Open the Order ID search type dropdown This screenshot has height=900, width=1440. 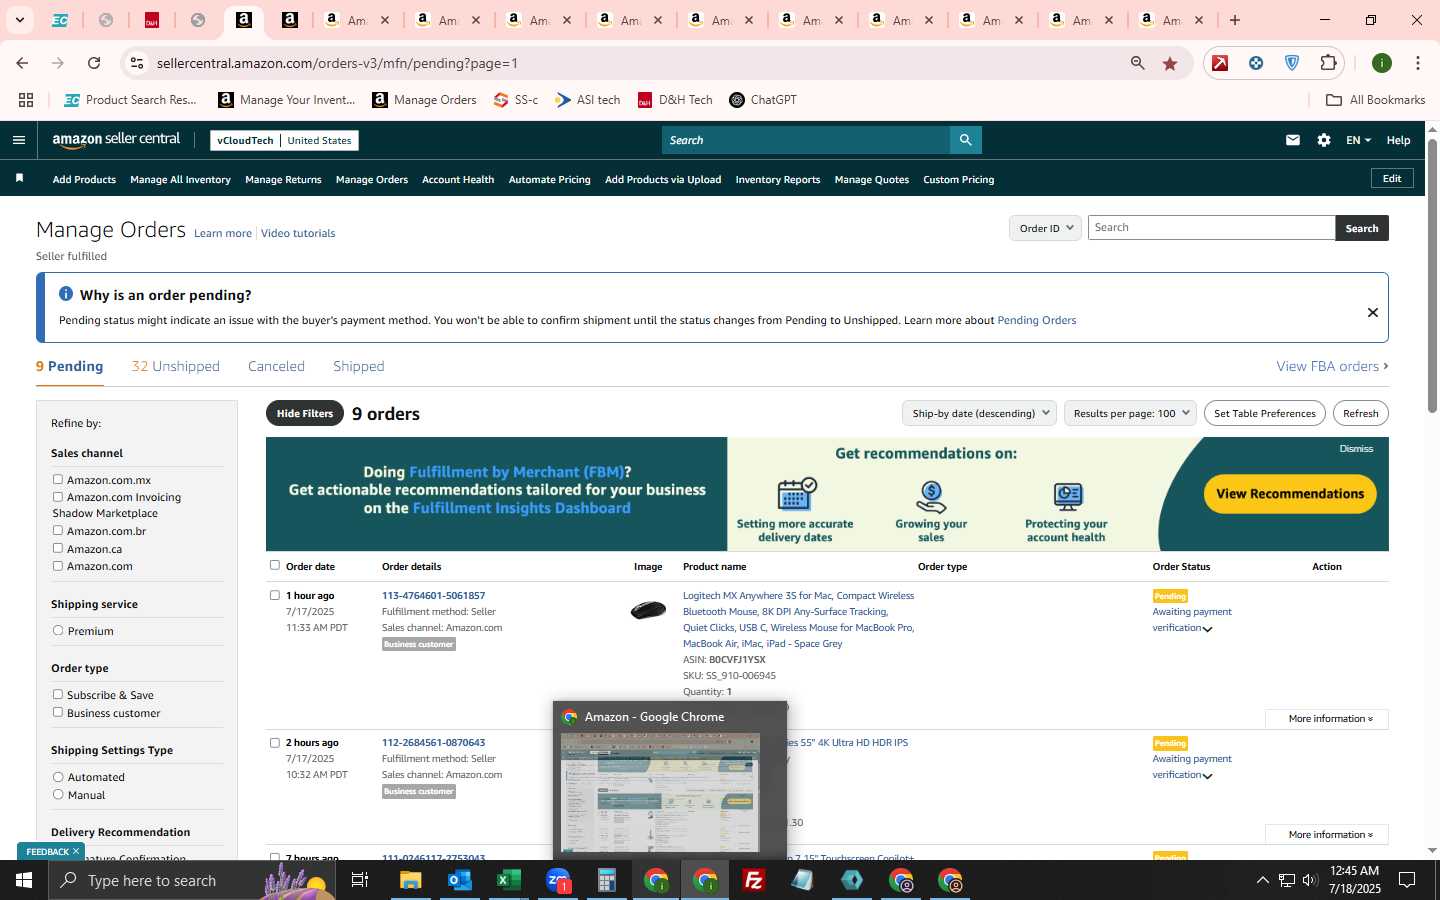pyautogui.click(x=1045, y=228)
